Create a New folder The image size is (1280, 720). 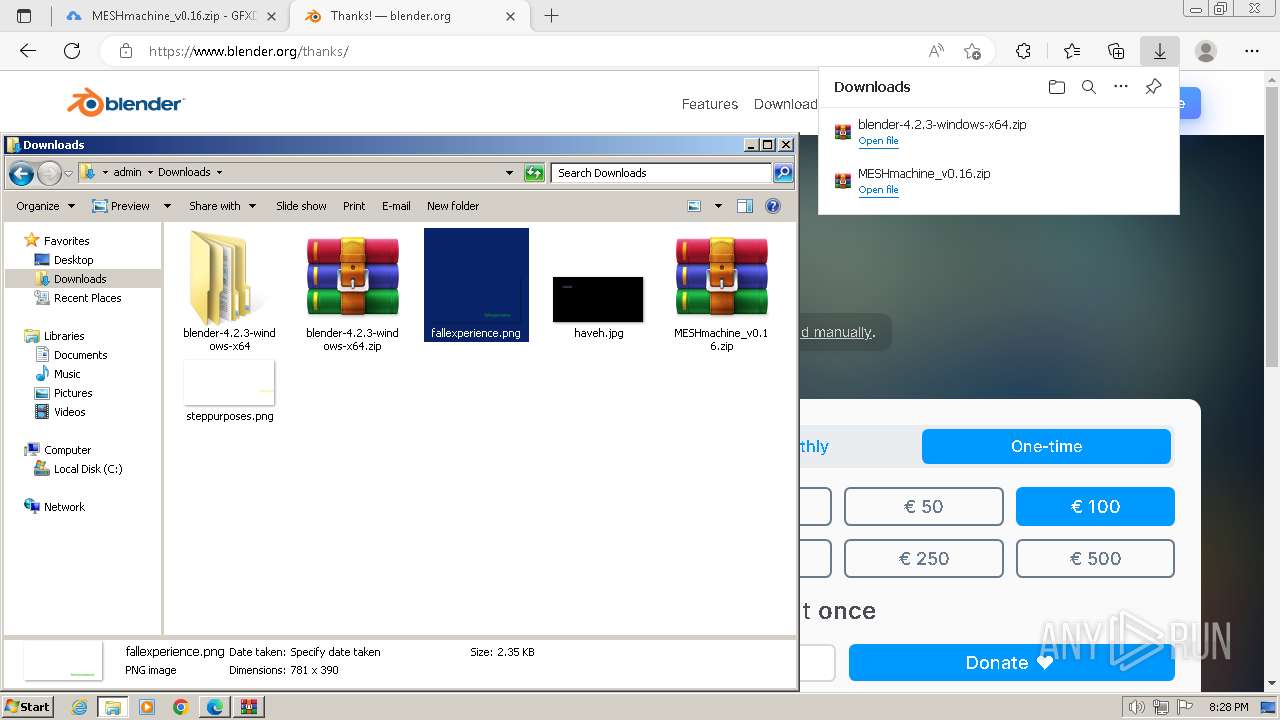(x=453, y=206)
